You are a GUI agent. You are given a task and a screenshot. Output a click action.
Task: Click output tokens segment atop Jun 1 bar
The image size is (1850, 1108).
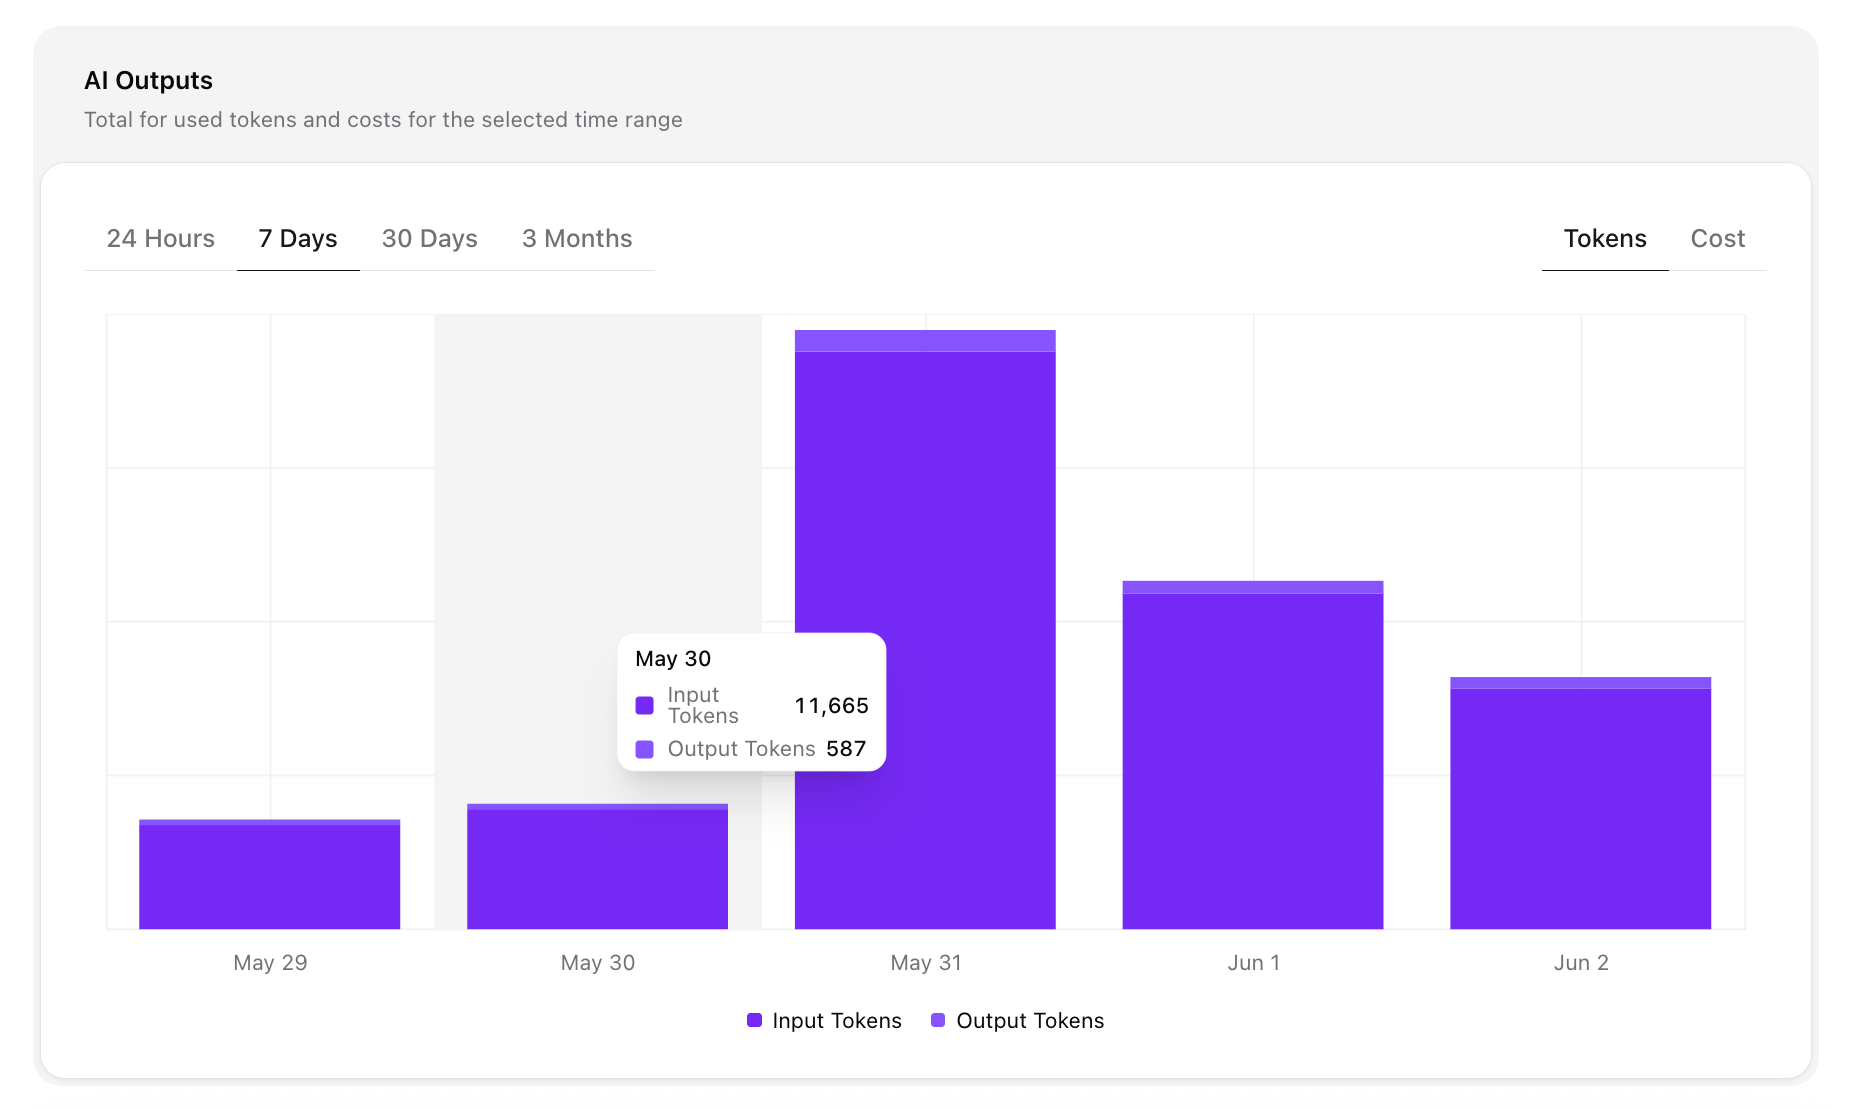[x=1252, y=587]
